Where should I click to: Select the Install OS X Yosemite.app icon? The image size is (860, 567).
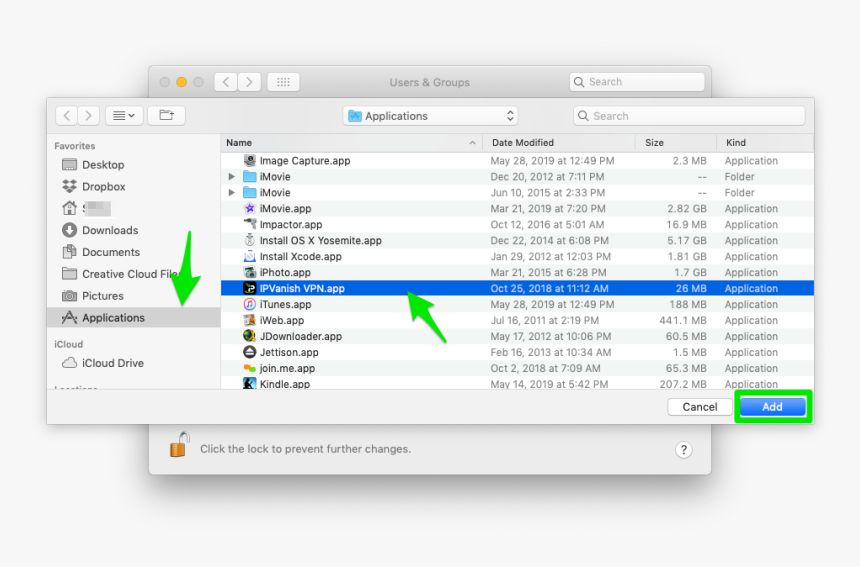pyautogui.click(x=250, y=240)
